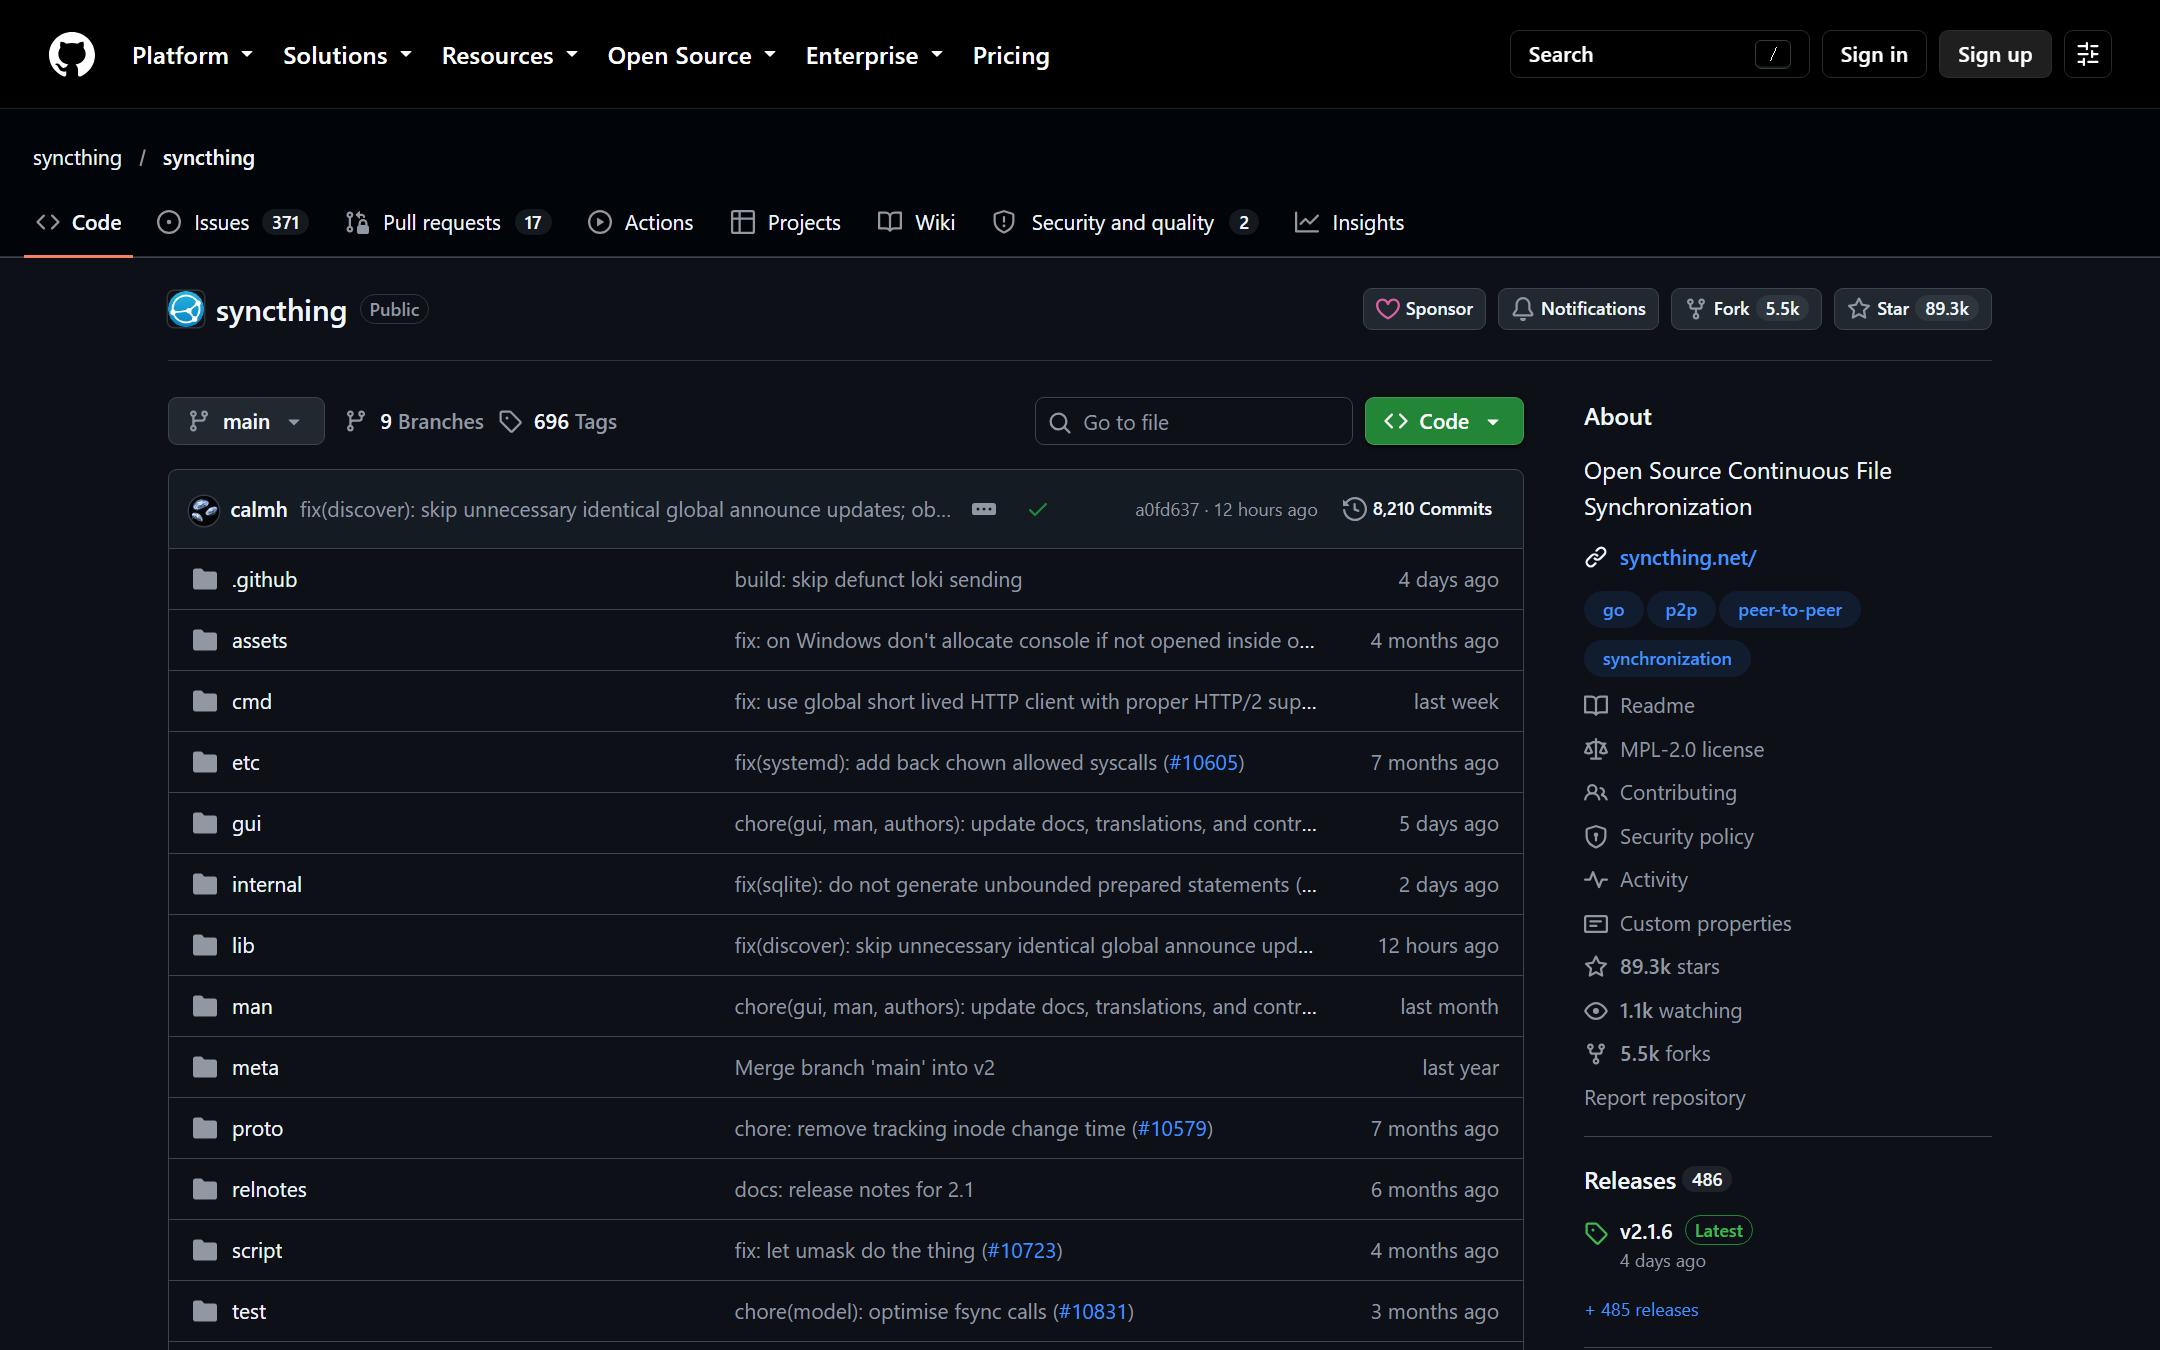Expand the Open Source menu

tap(692, 55)
